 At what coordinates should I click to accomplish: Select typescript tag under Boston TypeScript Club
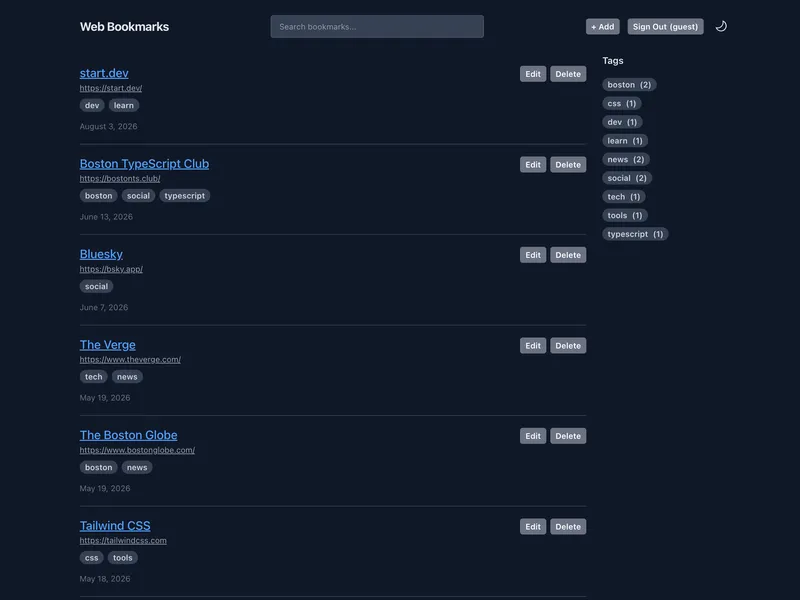pos(184,195)
